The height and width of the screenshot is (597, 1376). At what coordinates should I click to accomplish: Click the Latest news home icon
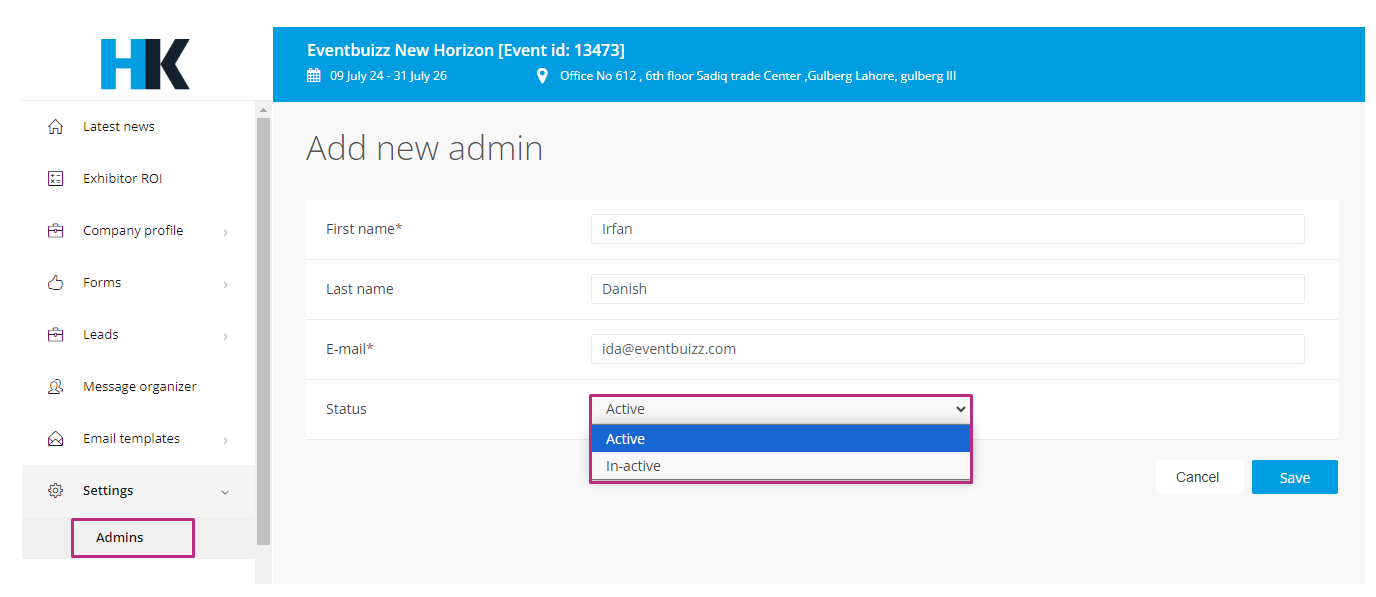coord(56,127)
